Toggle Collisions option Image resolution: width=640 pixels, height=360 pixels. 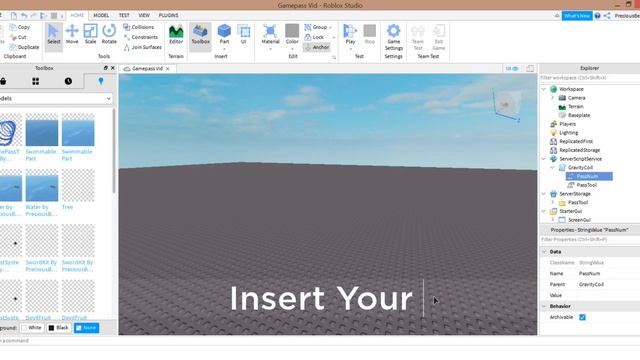point(139,27)
